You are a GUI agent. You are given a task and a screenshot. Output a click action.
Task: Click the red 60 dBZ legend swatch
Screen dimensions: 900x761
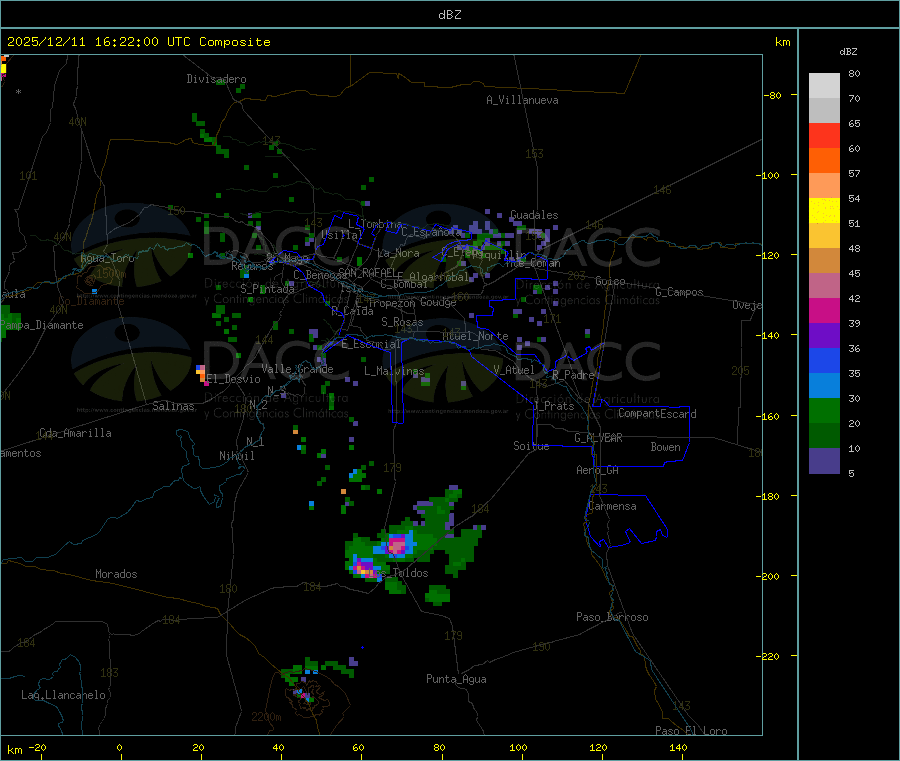pyautogui.click(x=824, y=135)
